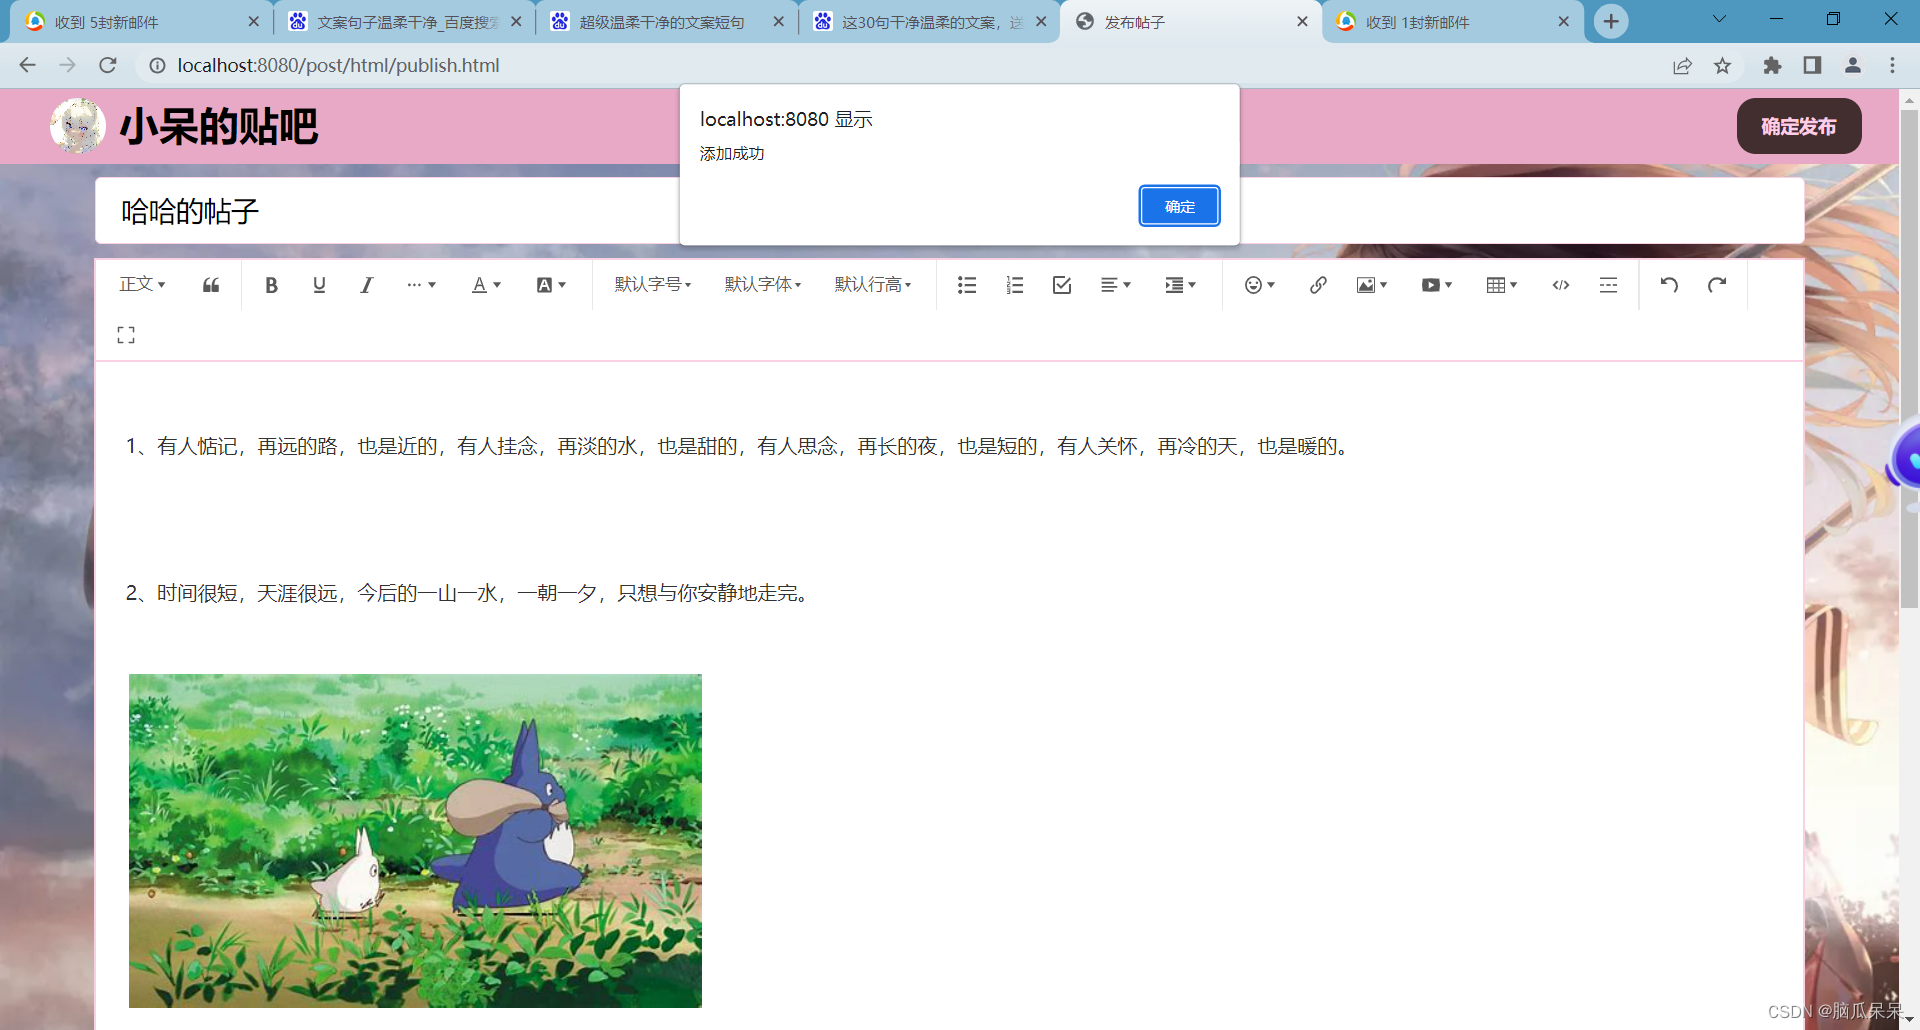
Task: Open the insert video dropdown
Action: point(1437,285)
